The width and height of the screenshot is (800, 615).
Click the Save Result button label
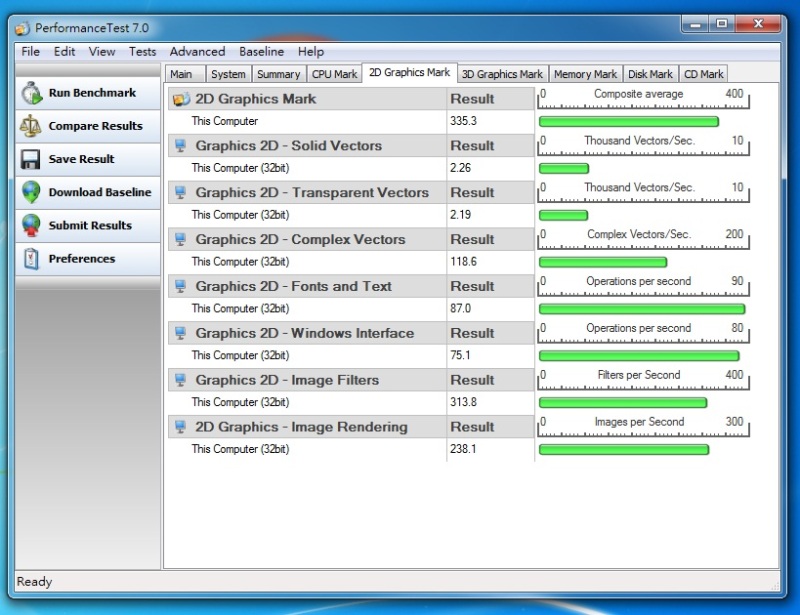81,159
